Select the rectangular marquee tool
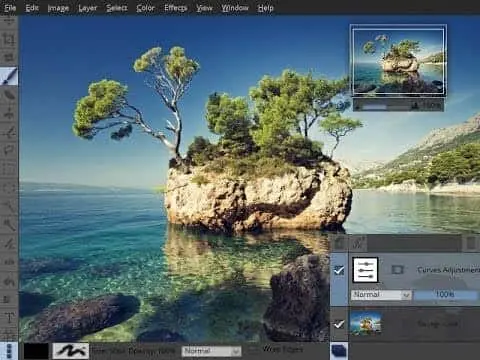 click(9, 169)
